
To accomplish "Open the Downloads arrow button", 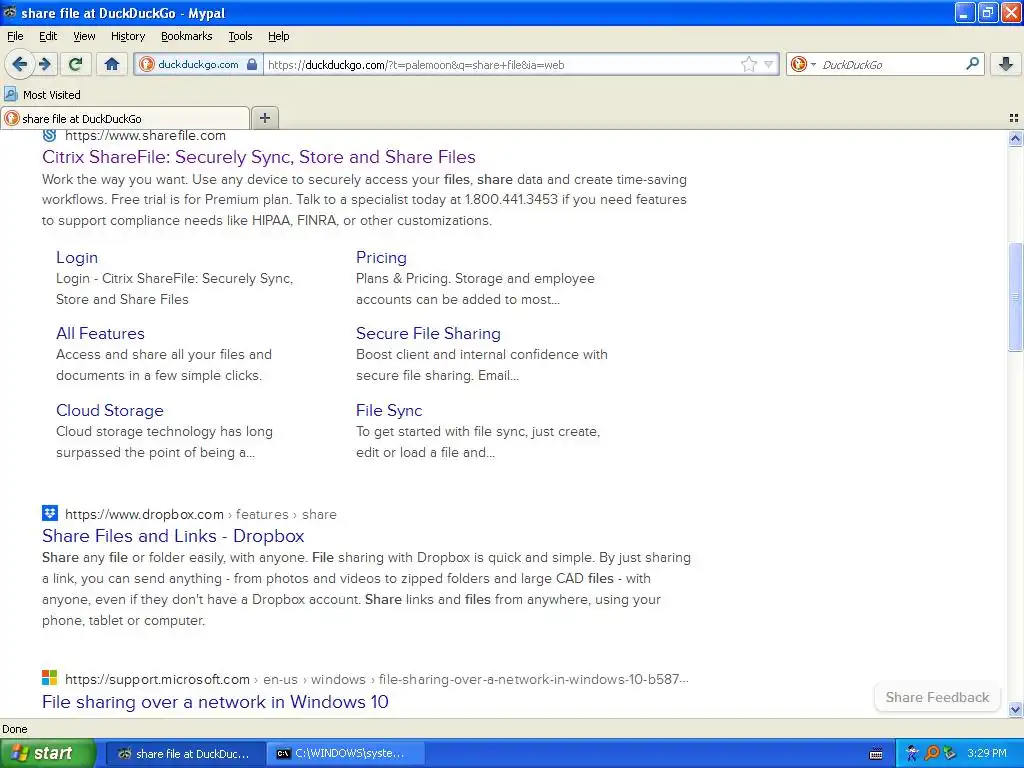I will click(x=1006, y=64).
